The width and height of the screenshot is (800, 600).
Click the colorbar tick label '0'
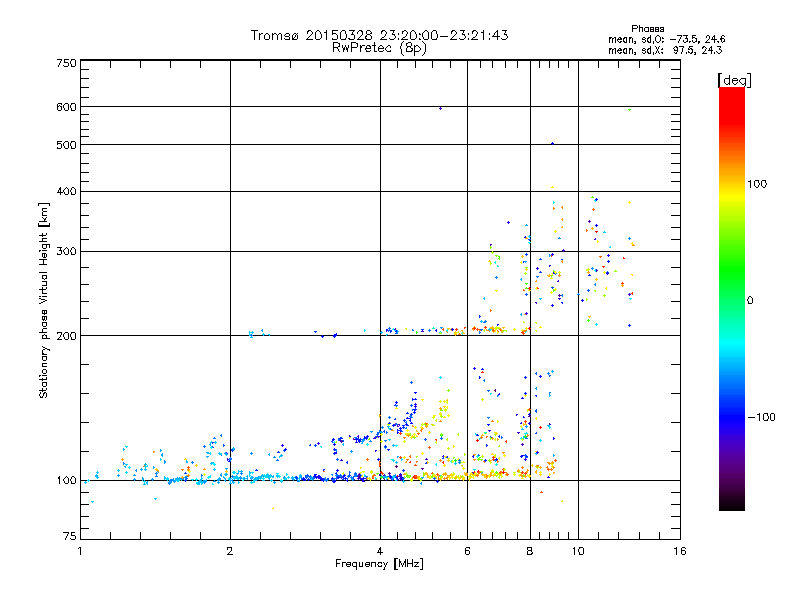750,301
